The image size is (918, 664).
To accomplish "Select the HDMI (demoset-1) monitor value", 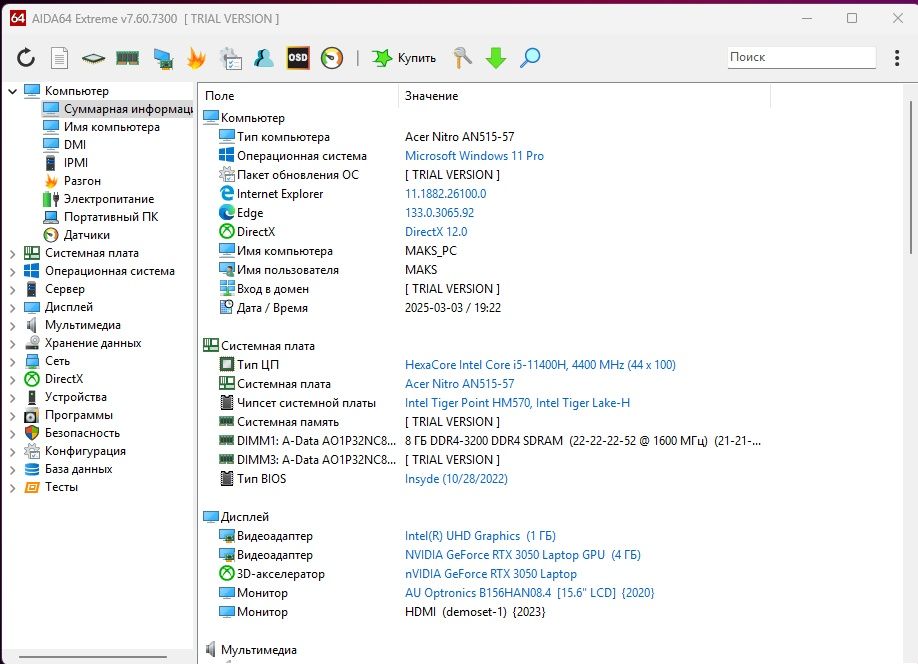I will click(475, 612).
